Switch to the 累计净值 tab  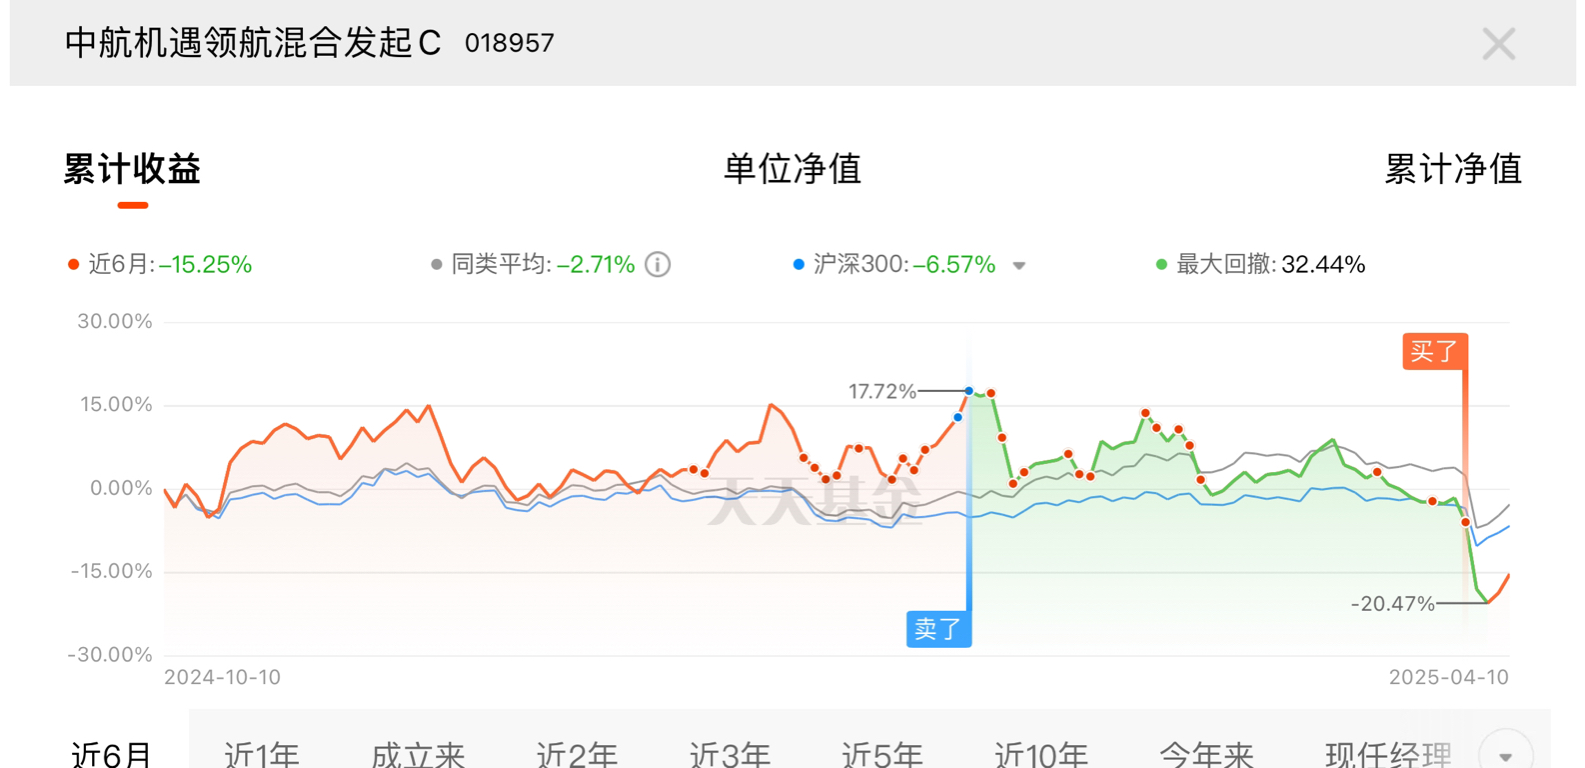point(1452,169)
